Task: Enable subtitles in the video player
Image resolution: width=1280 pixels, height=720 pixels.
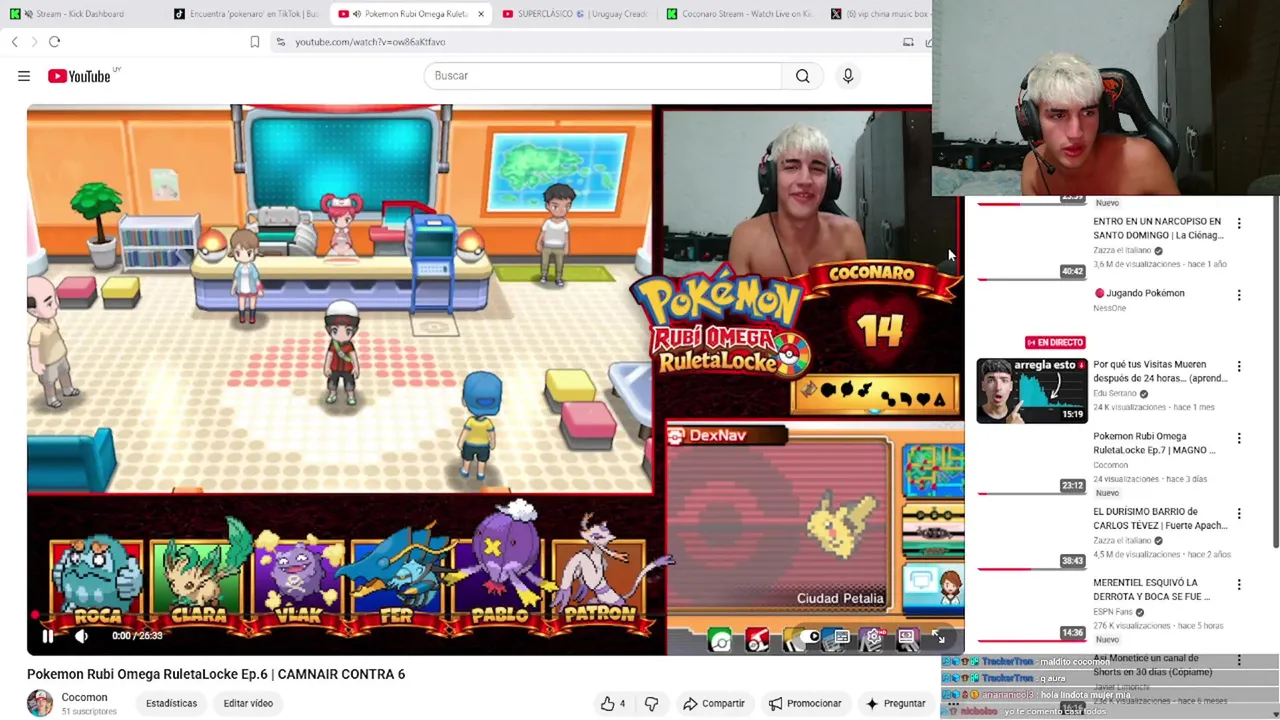Action: (842, 636)
